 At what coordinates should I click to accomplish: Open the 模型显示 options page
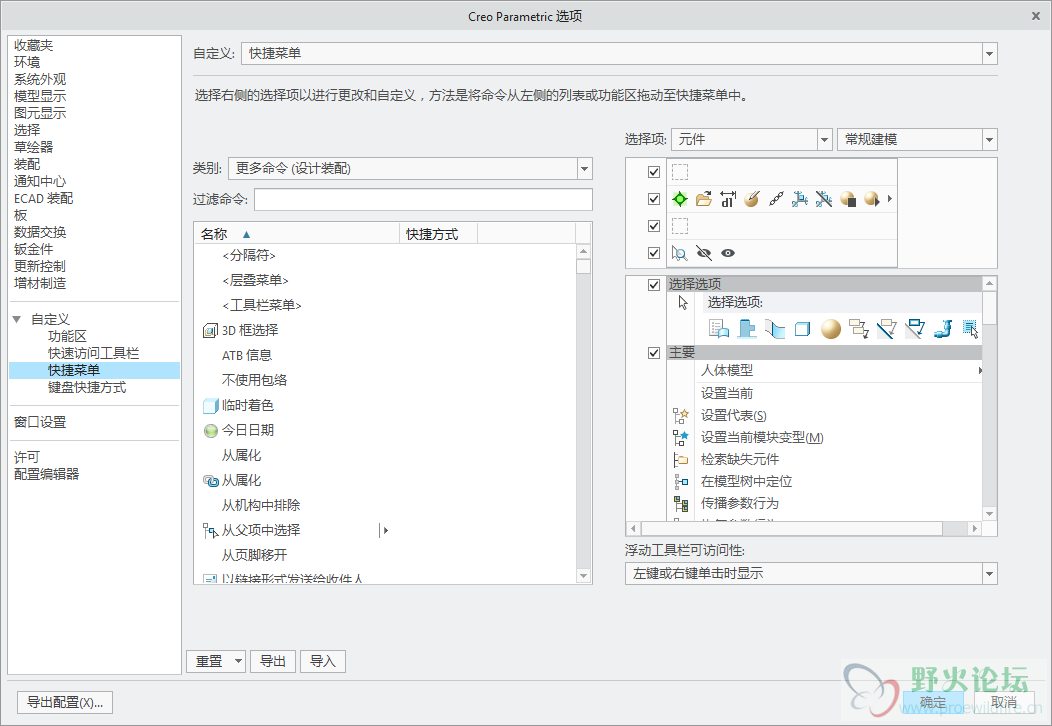pyautogui.click(x=40, y=96)
